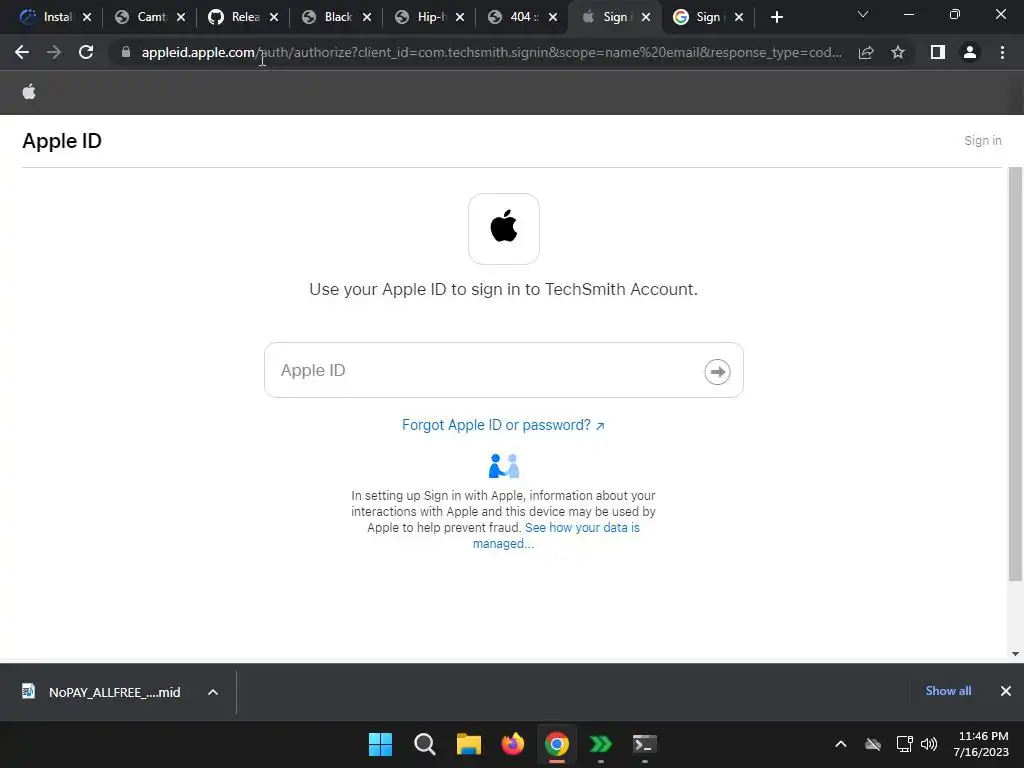The width and height of the screenshot is (1024, 768).
Task: Click the privacy handshake icon
Action: coord(504,466)
